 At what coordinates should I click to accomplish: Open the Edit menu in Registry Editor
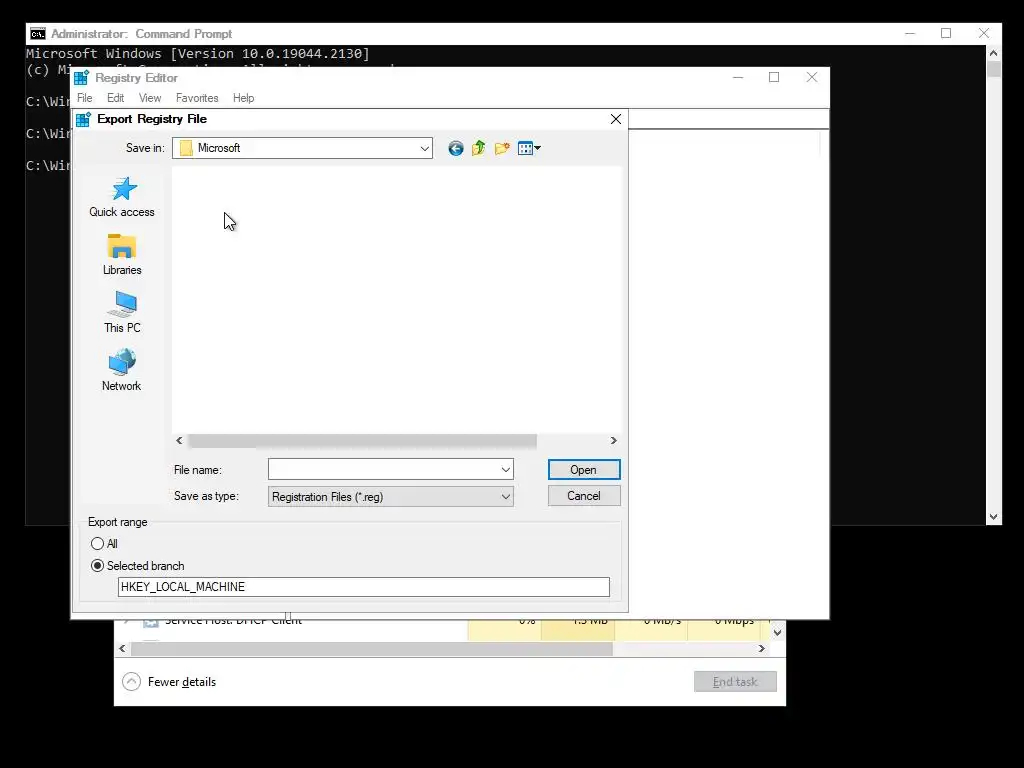tap(116, 98)
